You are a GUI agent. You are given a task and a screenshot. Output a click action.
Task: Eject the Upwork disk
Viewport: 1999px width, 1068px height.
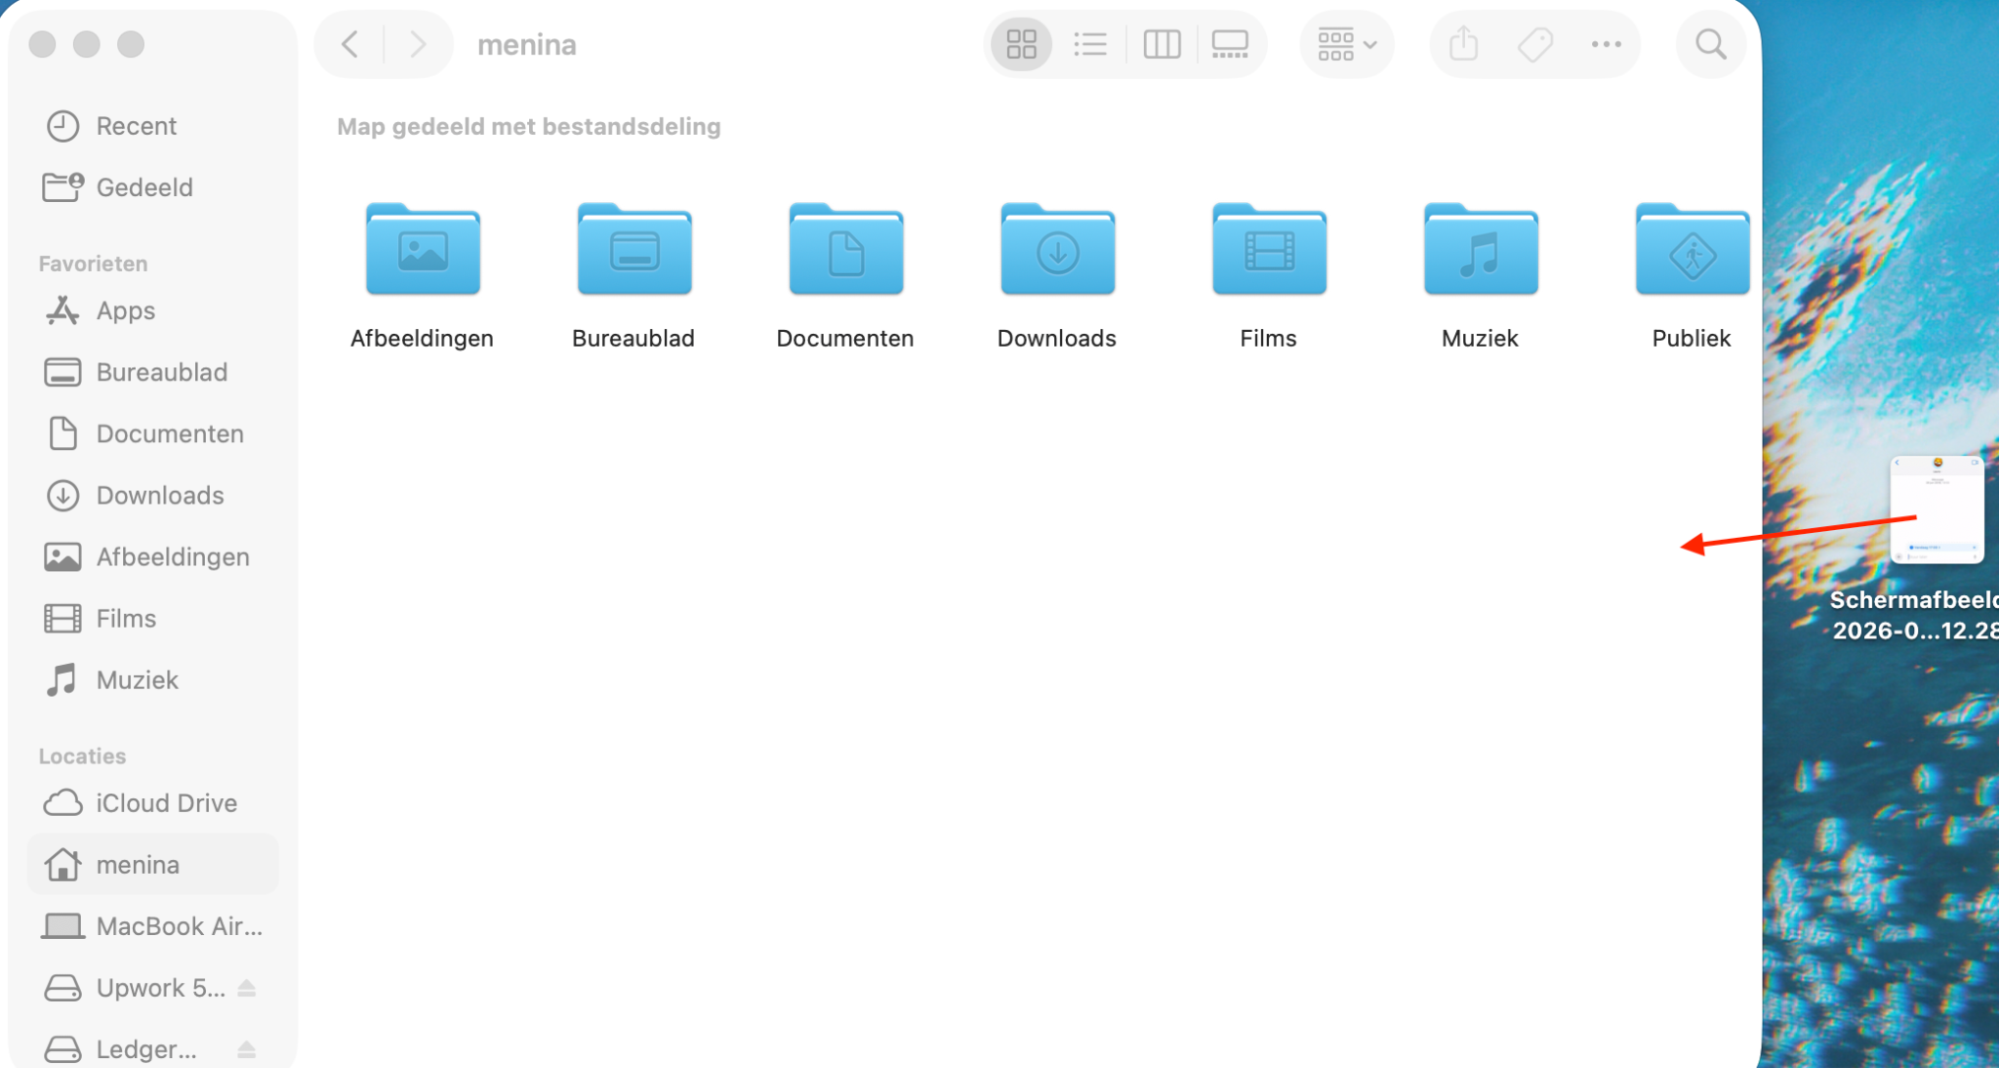[246, 988]
